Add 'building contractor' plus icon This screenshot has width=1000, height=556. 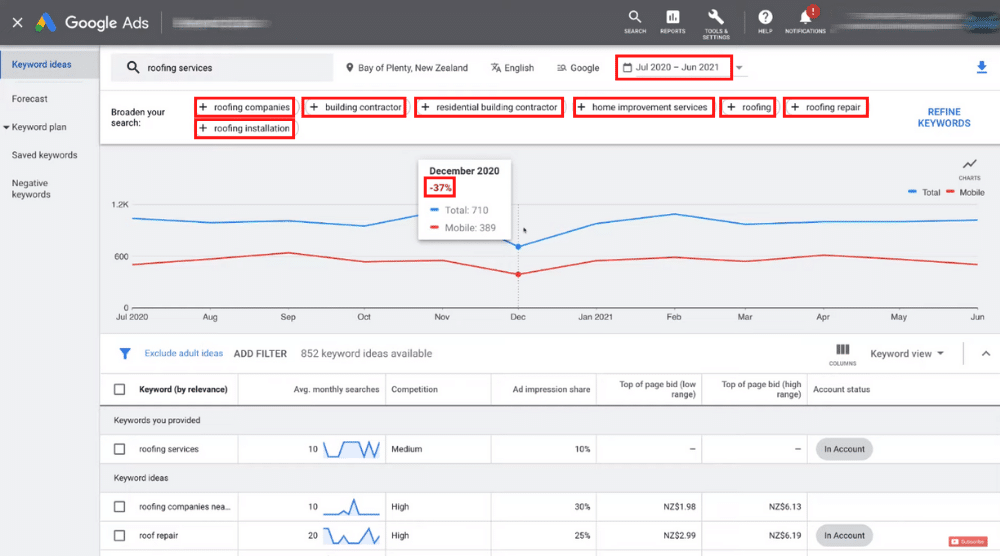(314, 107)
